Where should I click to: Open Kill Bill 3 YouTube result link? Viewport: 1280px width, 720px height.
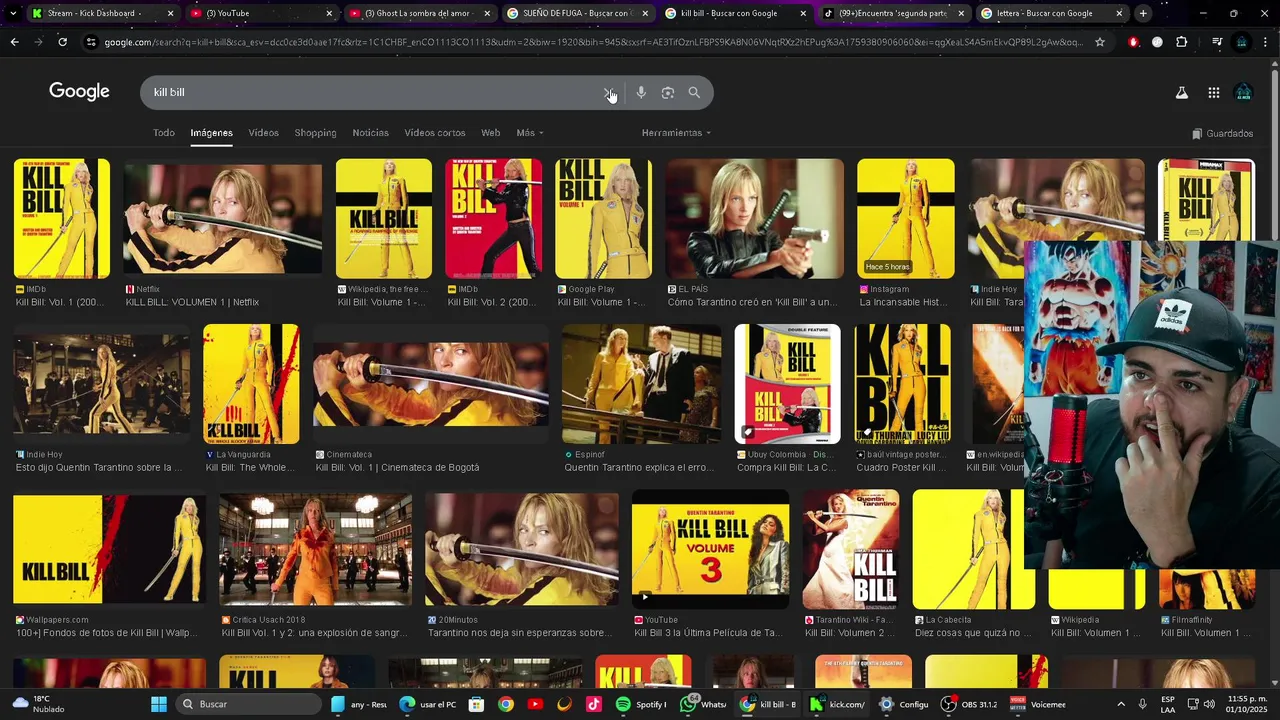click(x=709, y=633)
